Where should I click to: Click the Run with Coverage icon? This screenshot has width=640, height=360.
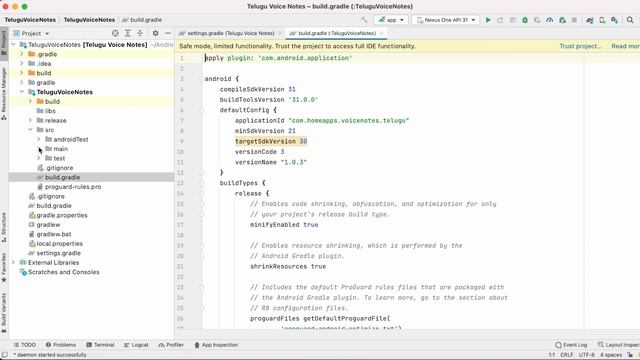537,20
